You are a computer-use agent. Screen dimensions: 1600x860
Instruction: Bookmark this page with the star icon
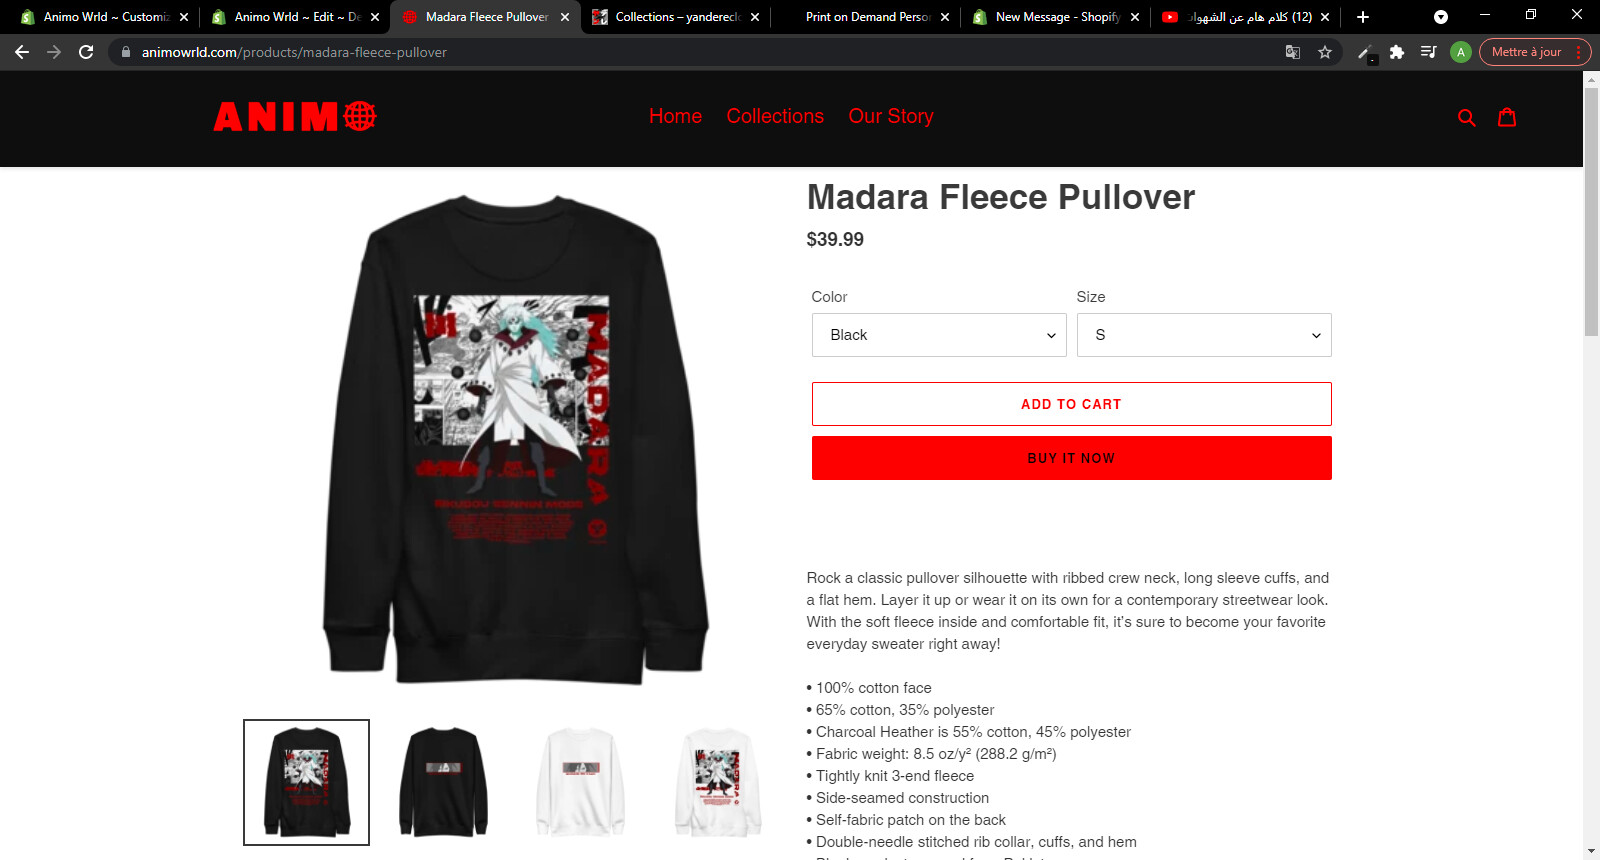1325,52
